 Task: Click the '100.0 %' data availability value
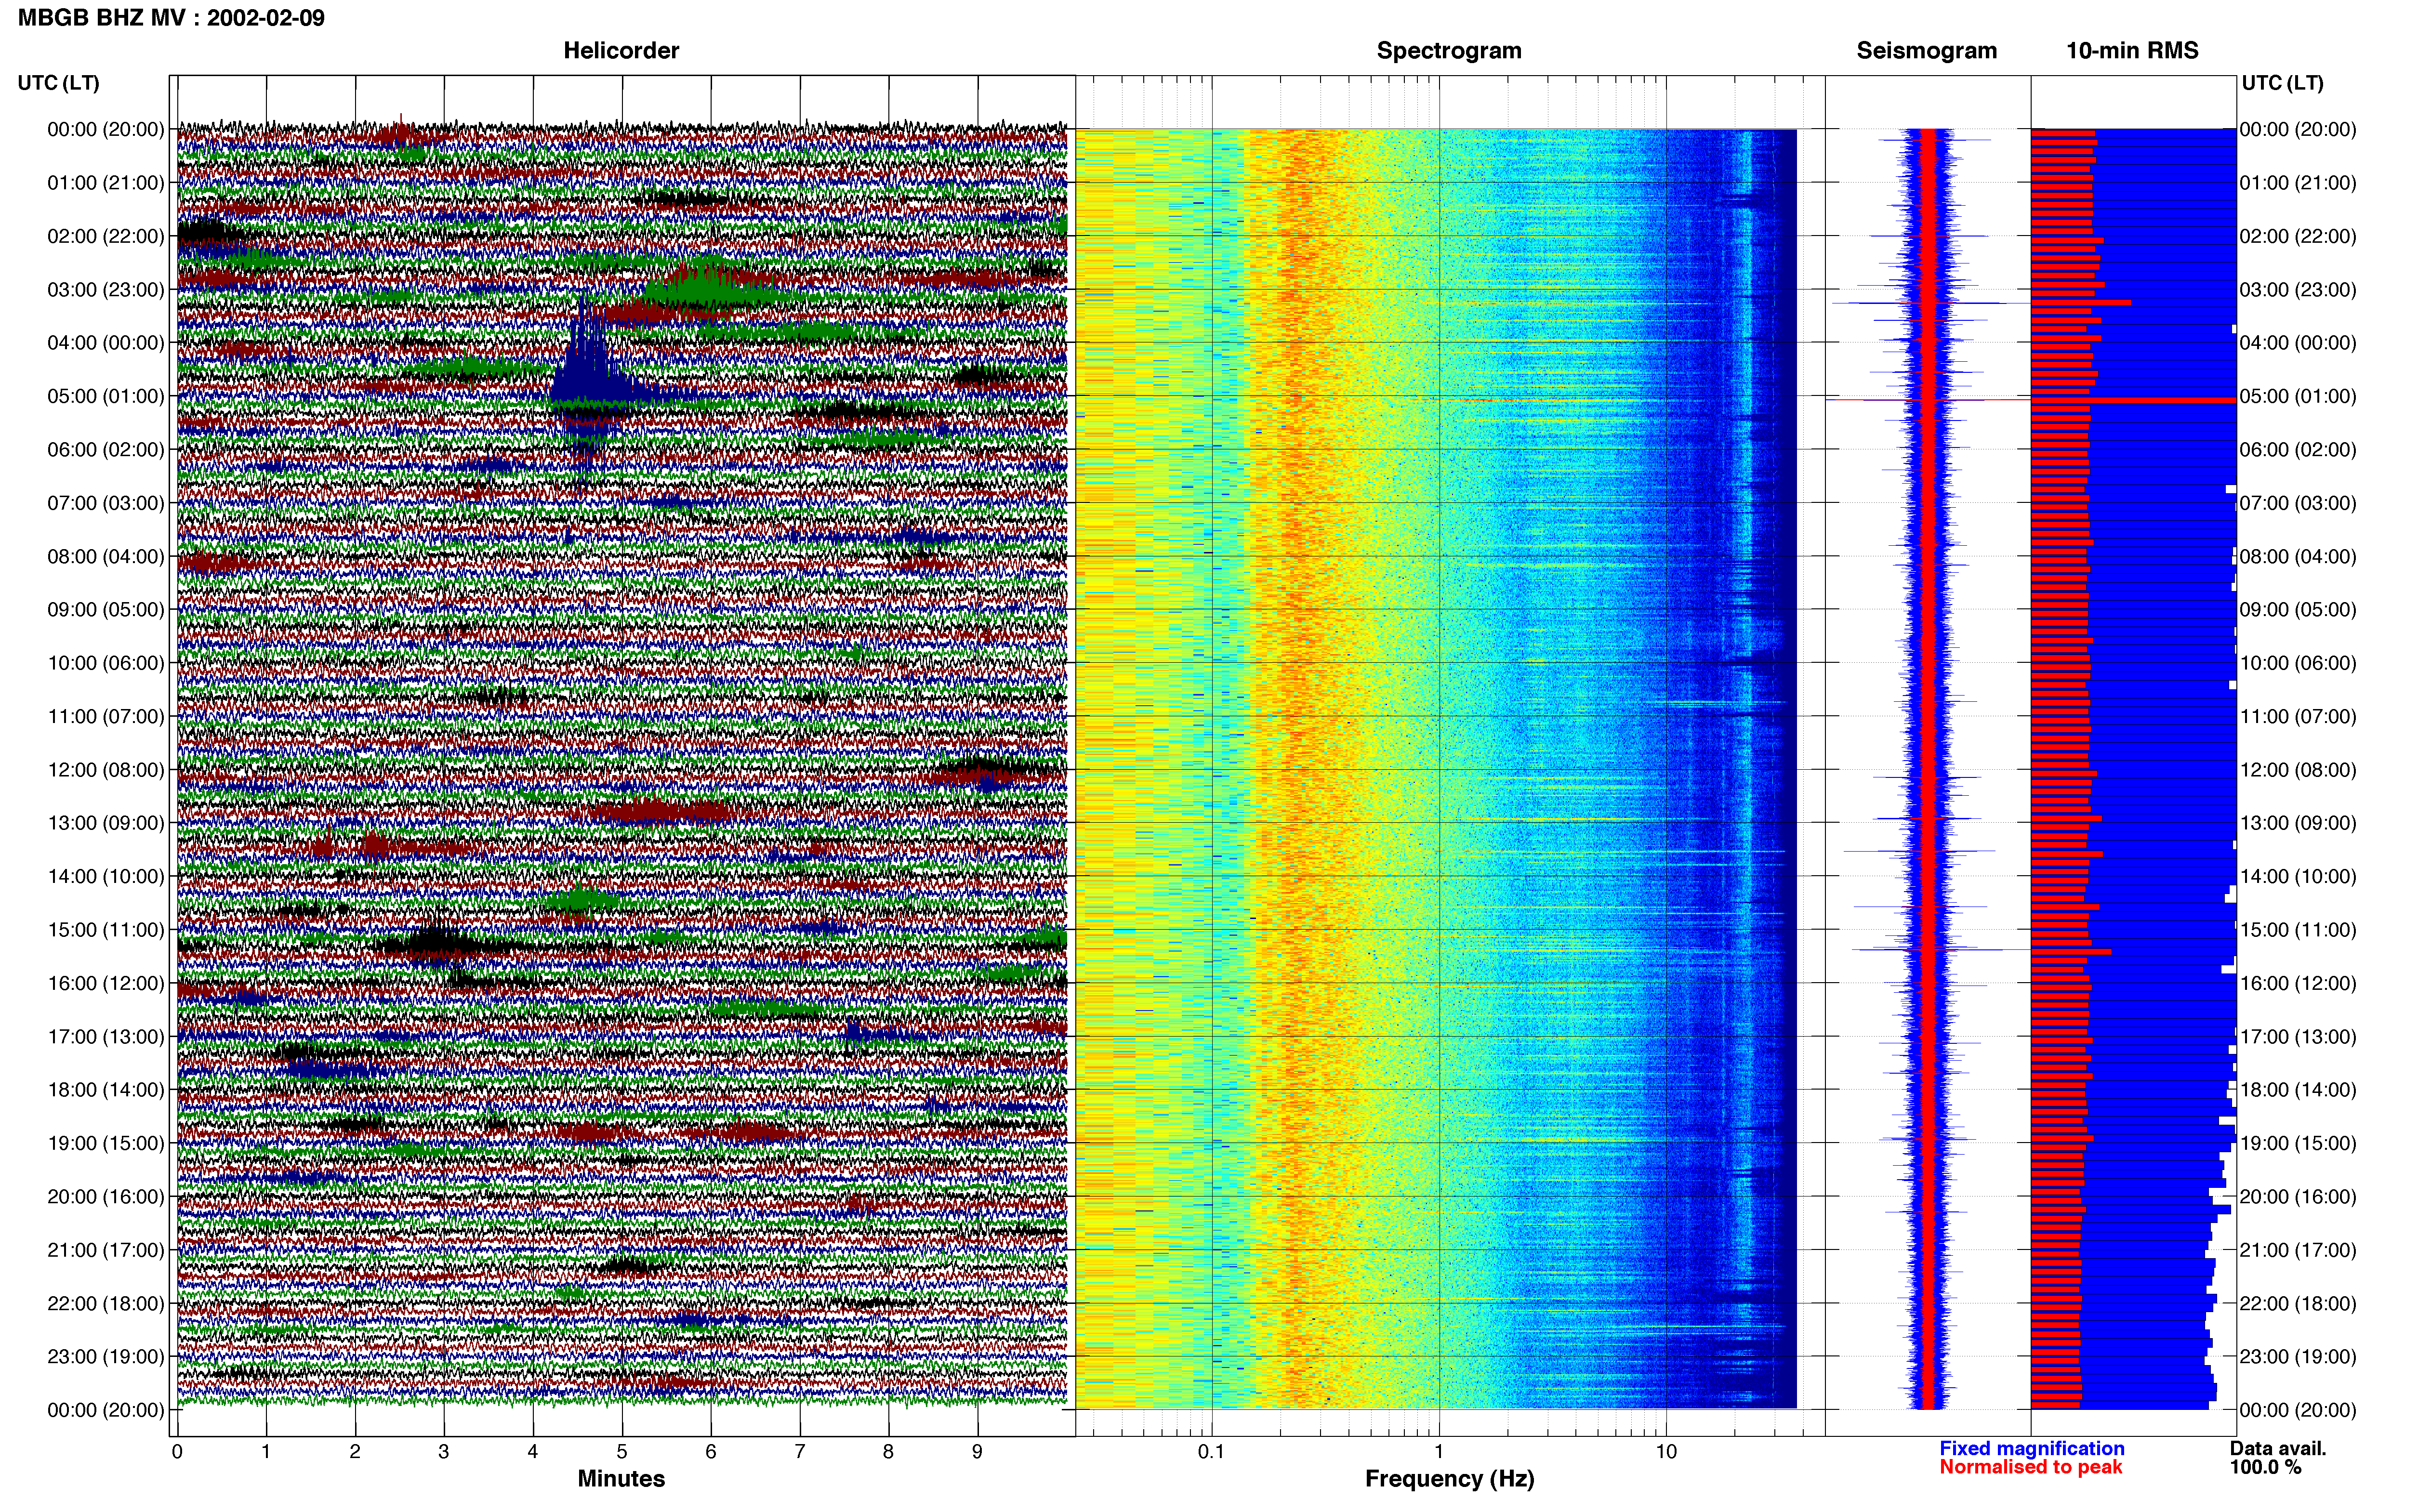click(x=2265, y=1467)
